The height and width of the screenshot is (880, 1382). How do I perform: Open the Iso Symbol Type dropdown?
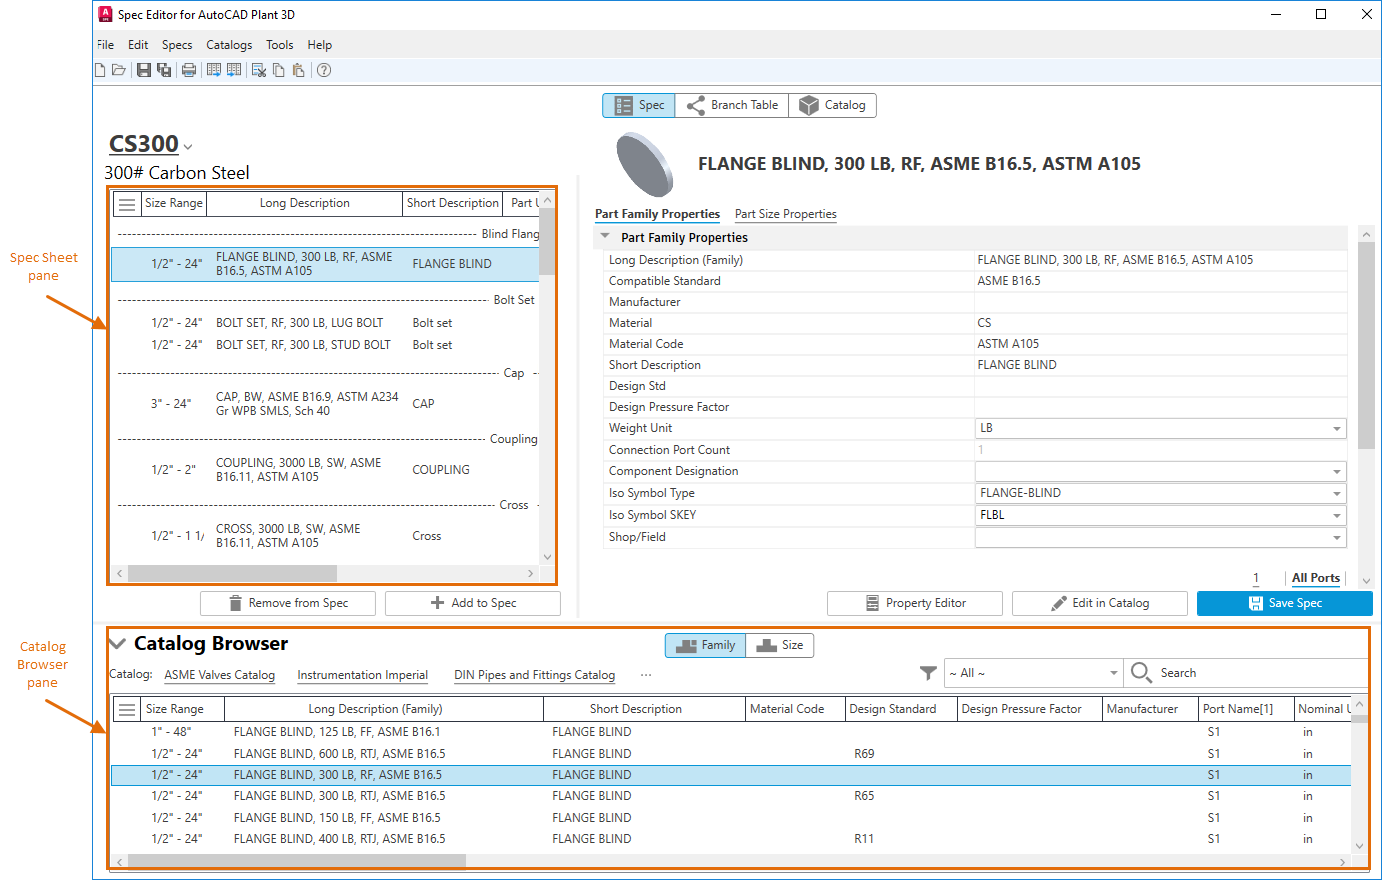(1337, 494)
